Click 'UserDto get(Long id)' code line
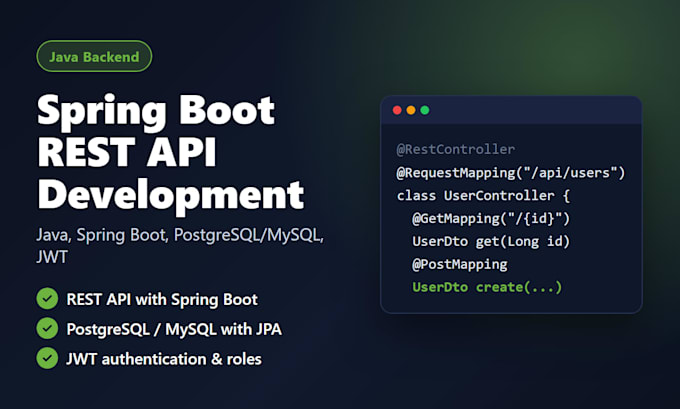 [491, 241]
